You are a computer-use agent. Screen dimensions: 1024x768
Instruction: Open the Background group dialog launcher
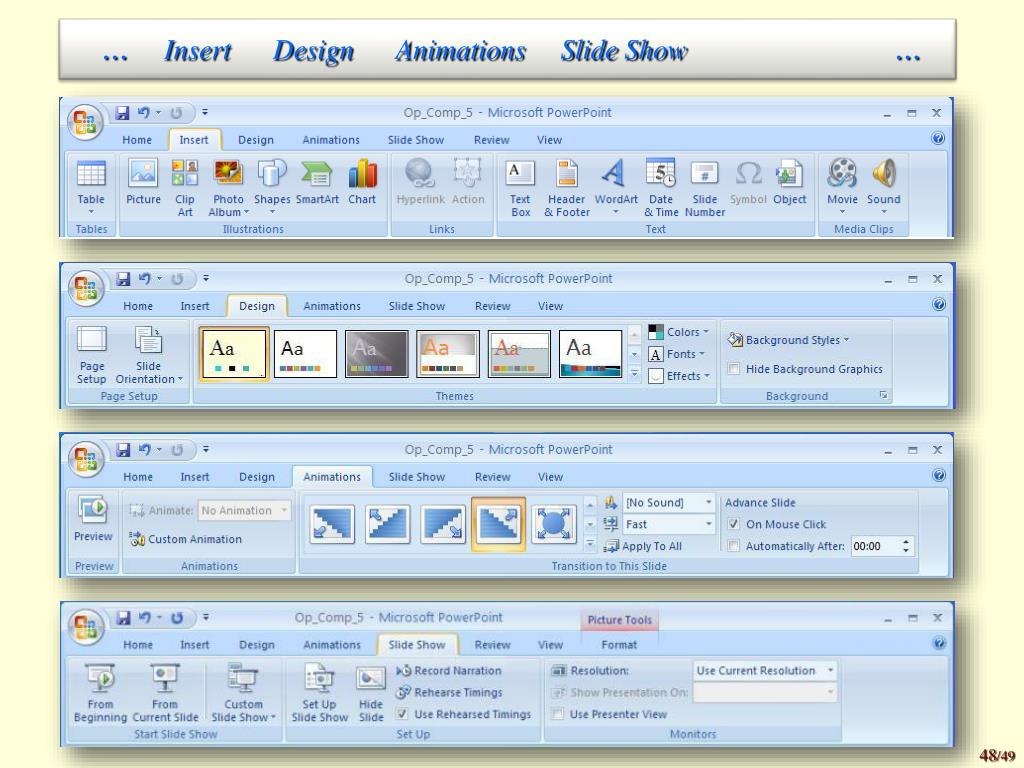pos(884,395)
